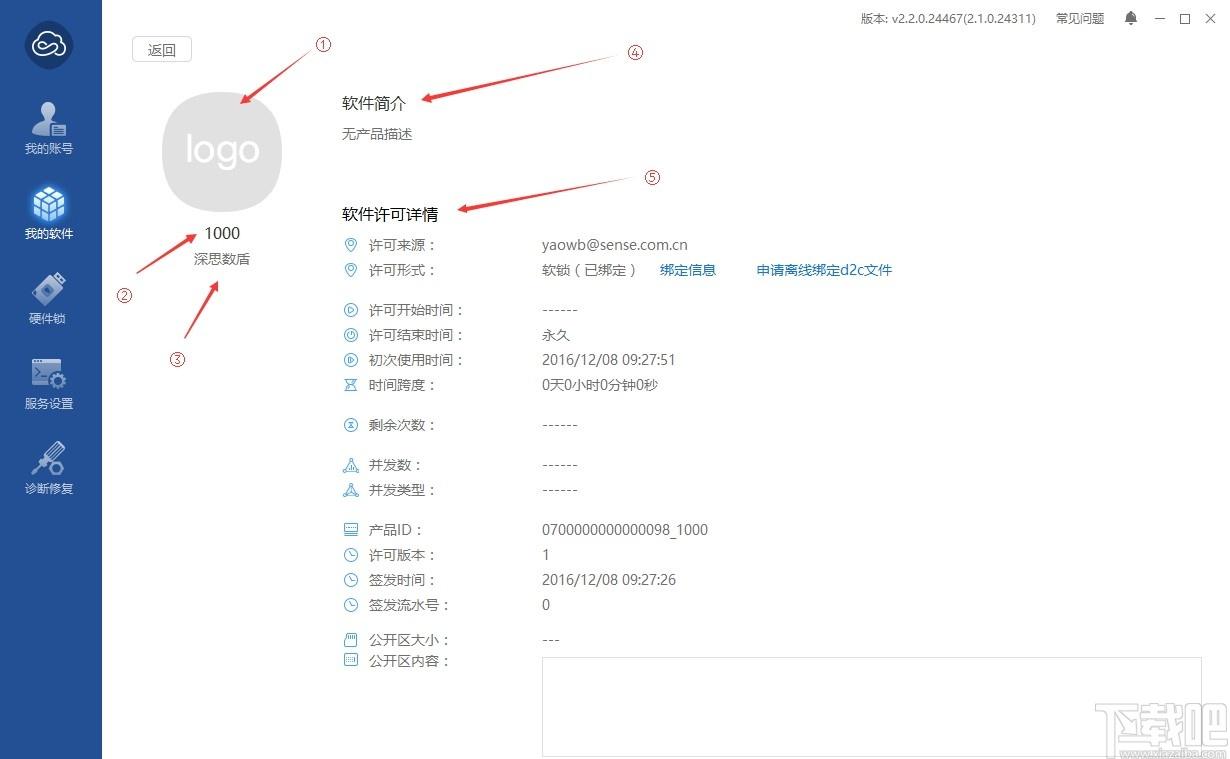Click clock icon beside 签发流水号
The height and width of the screenshot is (759, 1230).
click(351, 605)
